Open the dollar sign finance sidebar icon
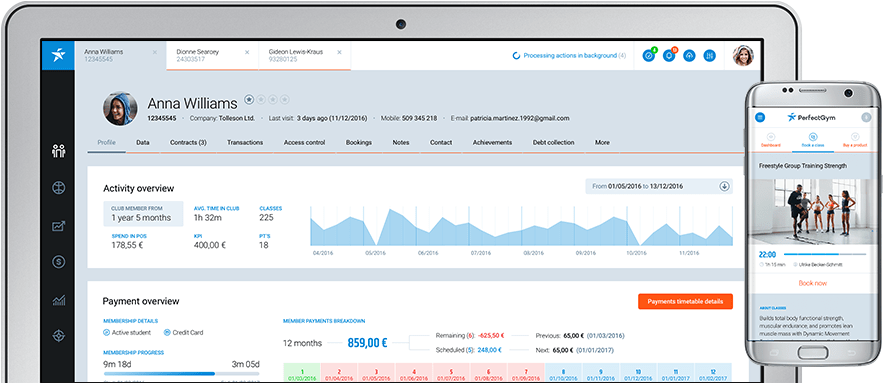This screenshot has height=383, width=883. coord(59,261)
